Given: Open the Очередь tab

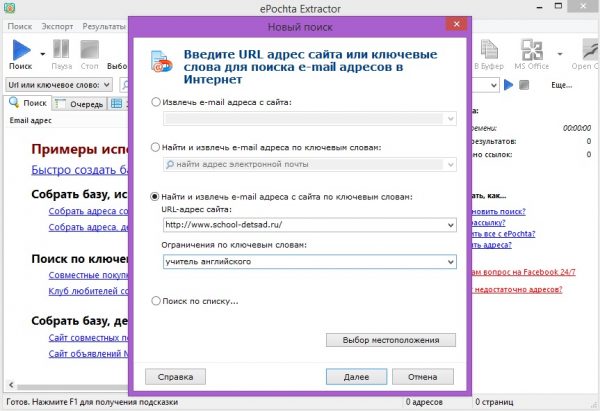Looking at the screenshot, I should (80, 104).
